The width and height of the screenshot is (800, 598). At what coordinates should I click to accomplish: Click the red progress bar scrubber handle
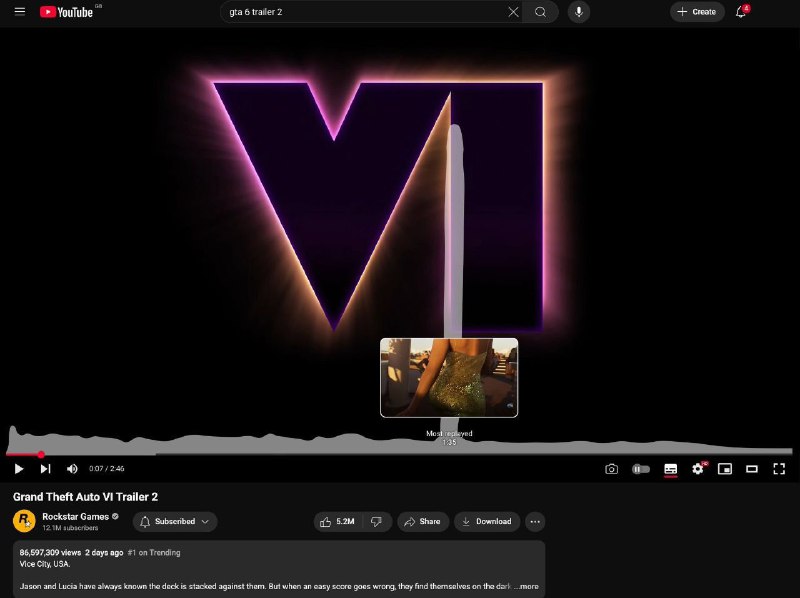[x=41, y=454]
